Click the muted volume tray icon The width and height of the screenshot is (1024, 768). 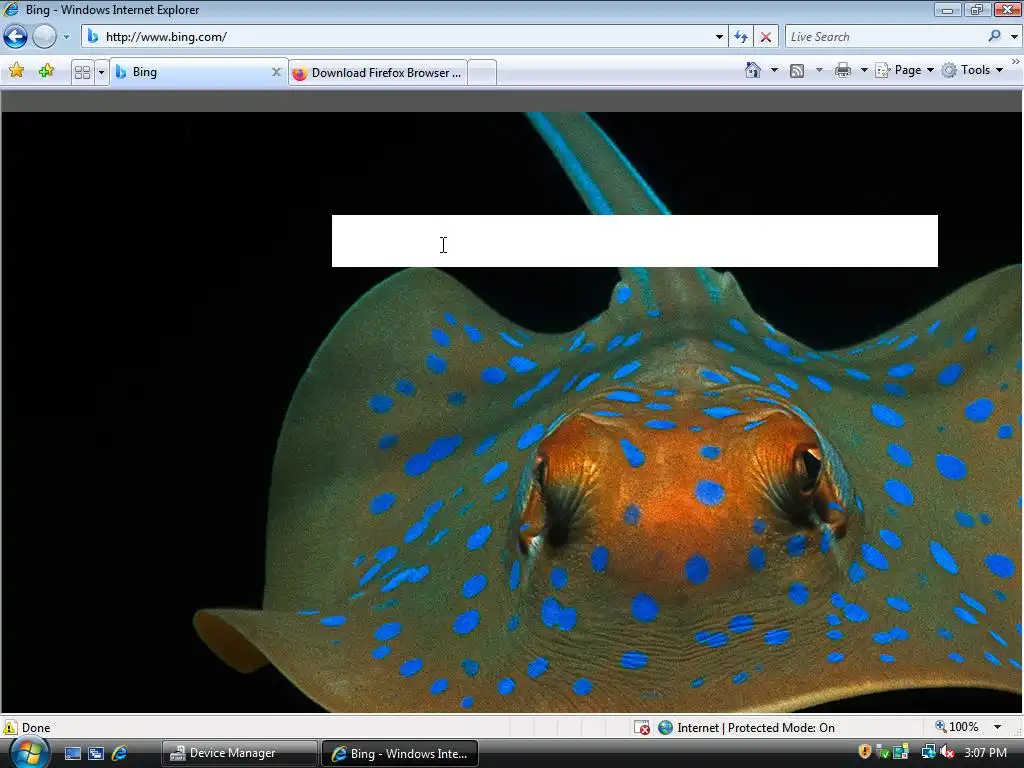pos(947,752)
